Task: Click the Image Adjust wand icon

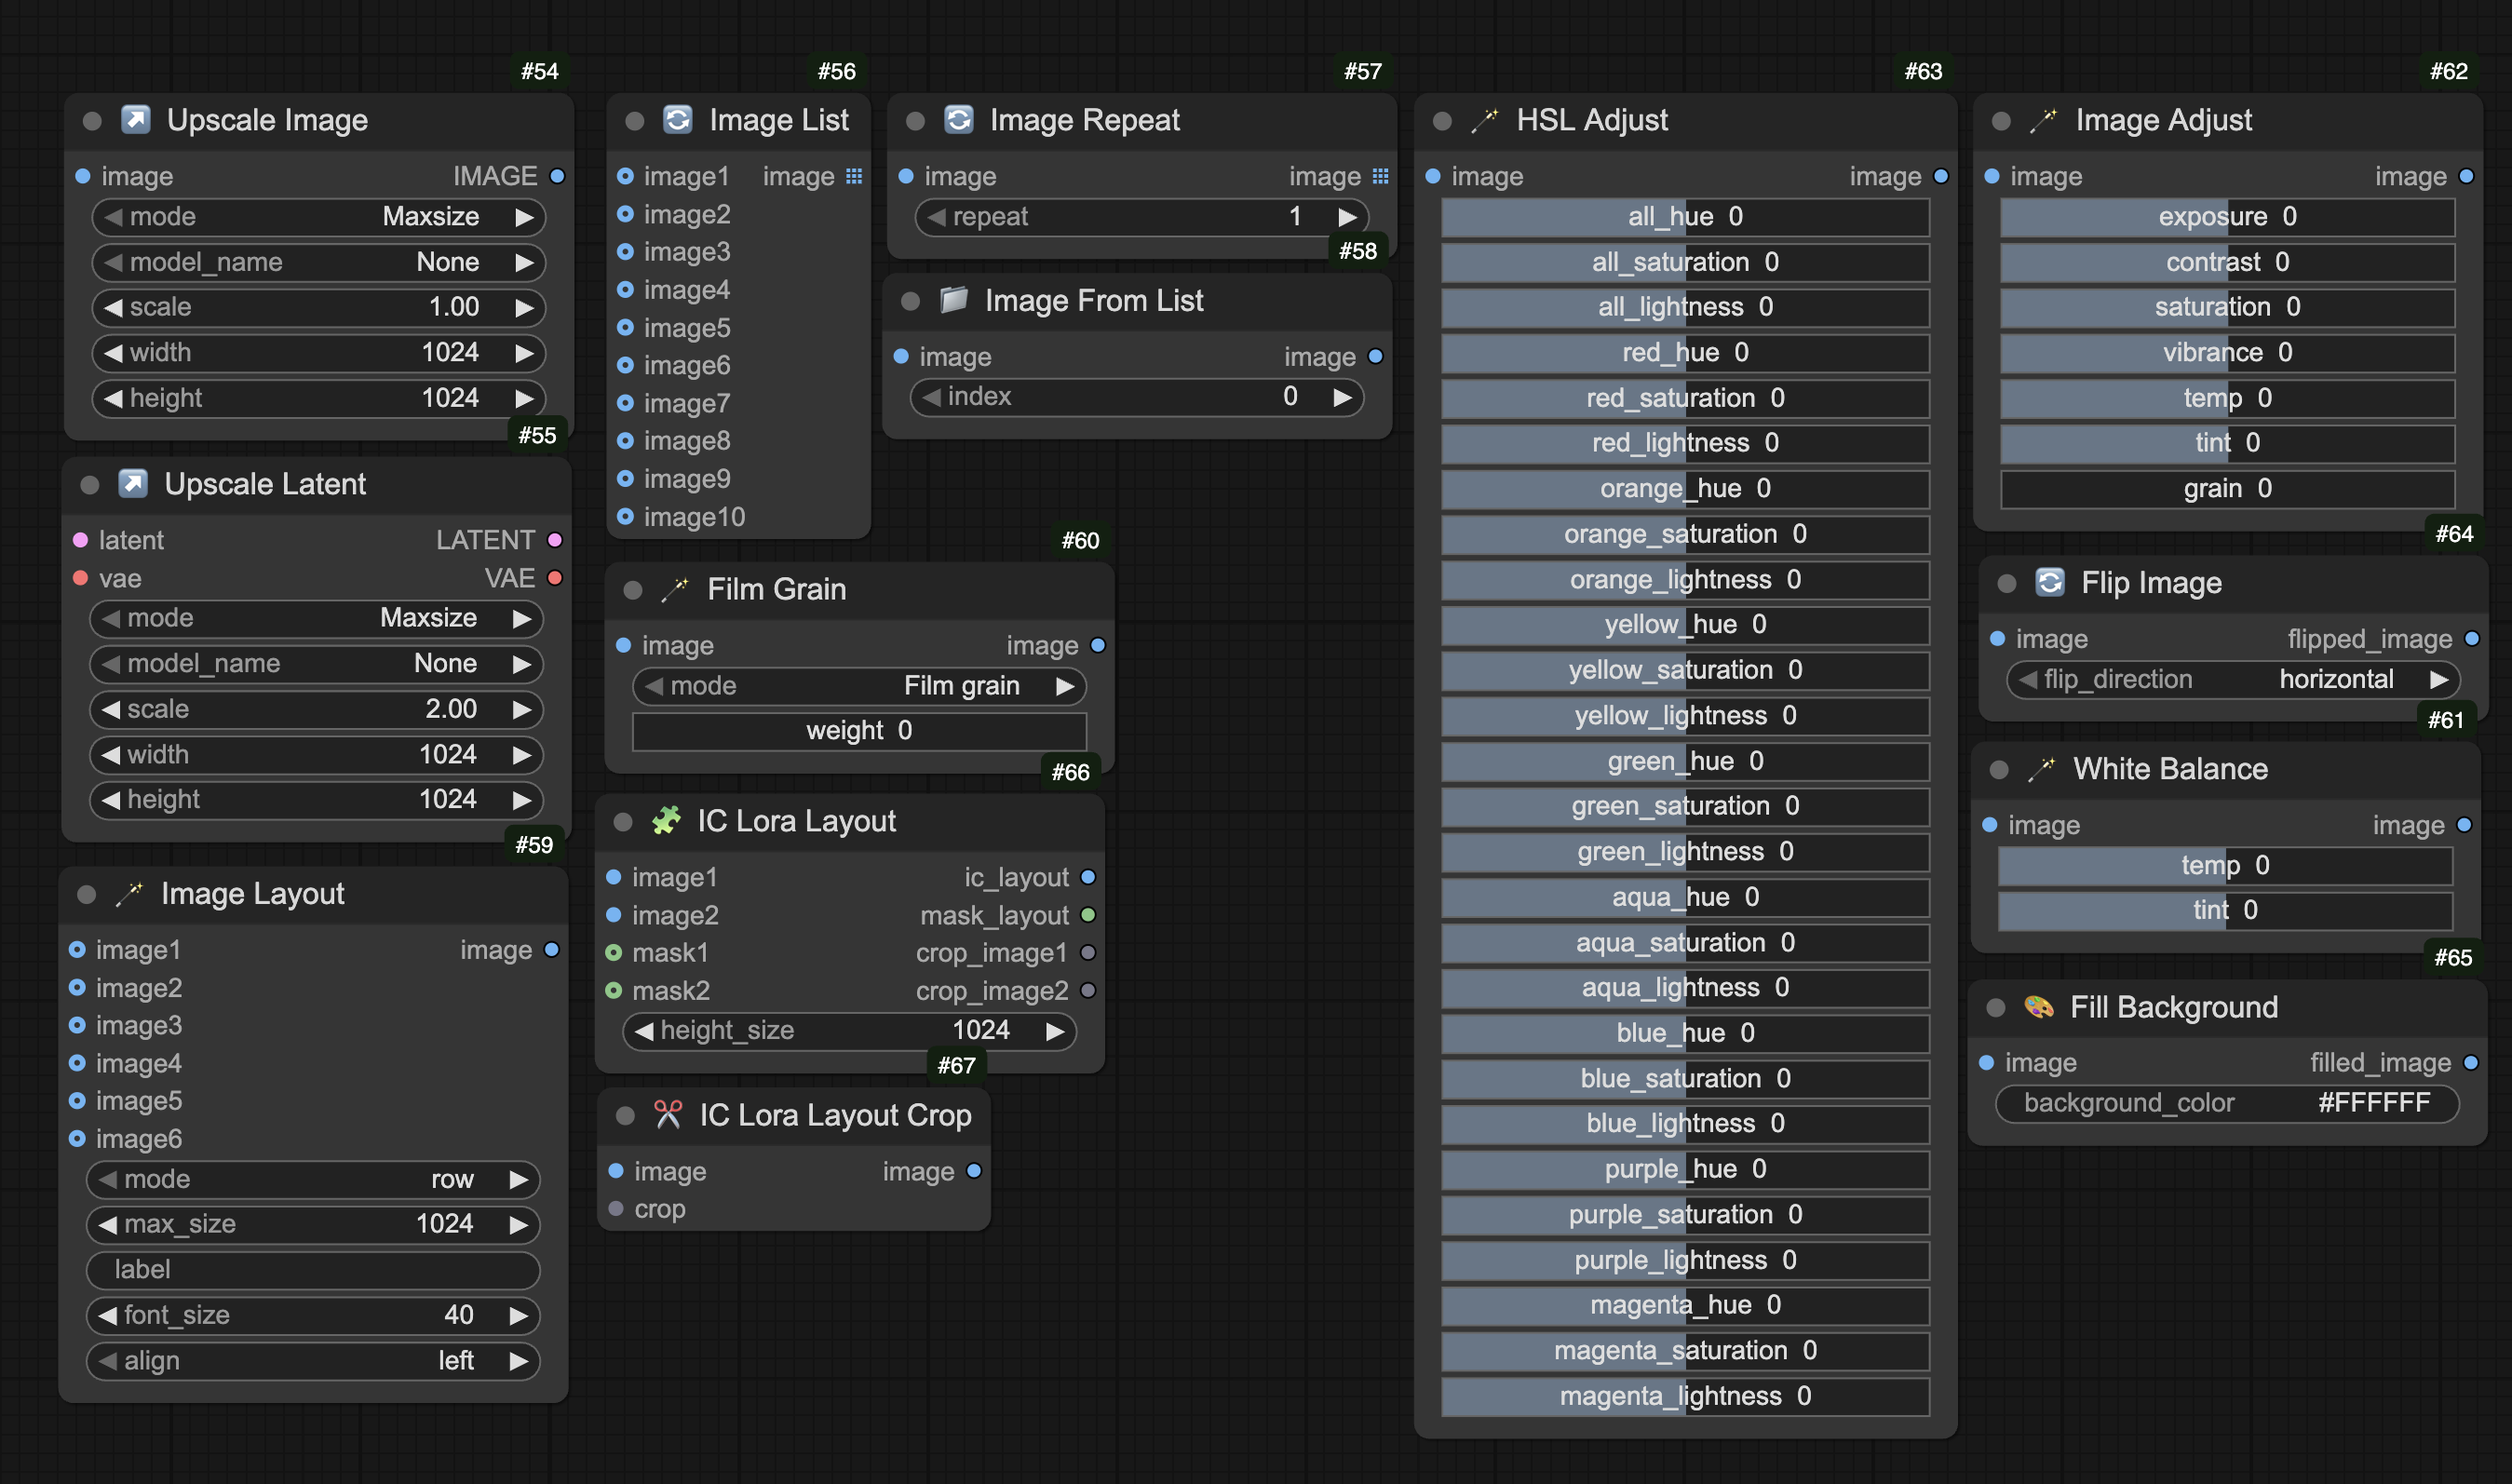Action: 2044,120
